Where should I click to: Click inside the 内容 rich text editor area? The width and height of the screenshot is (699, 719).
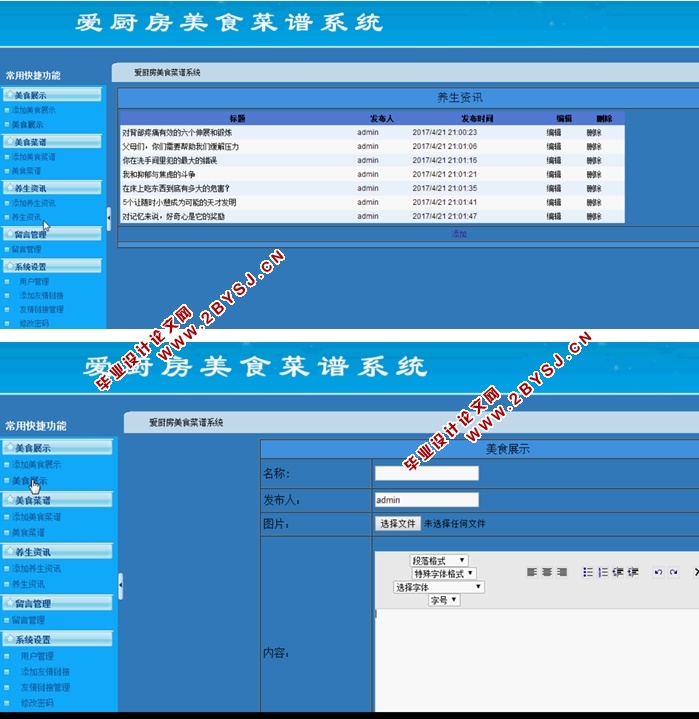pyautogui.click(x=537, y=660)
